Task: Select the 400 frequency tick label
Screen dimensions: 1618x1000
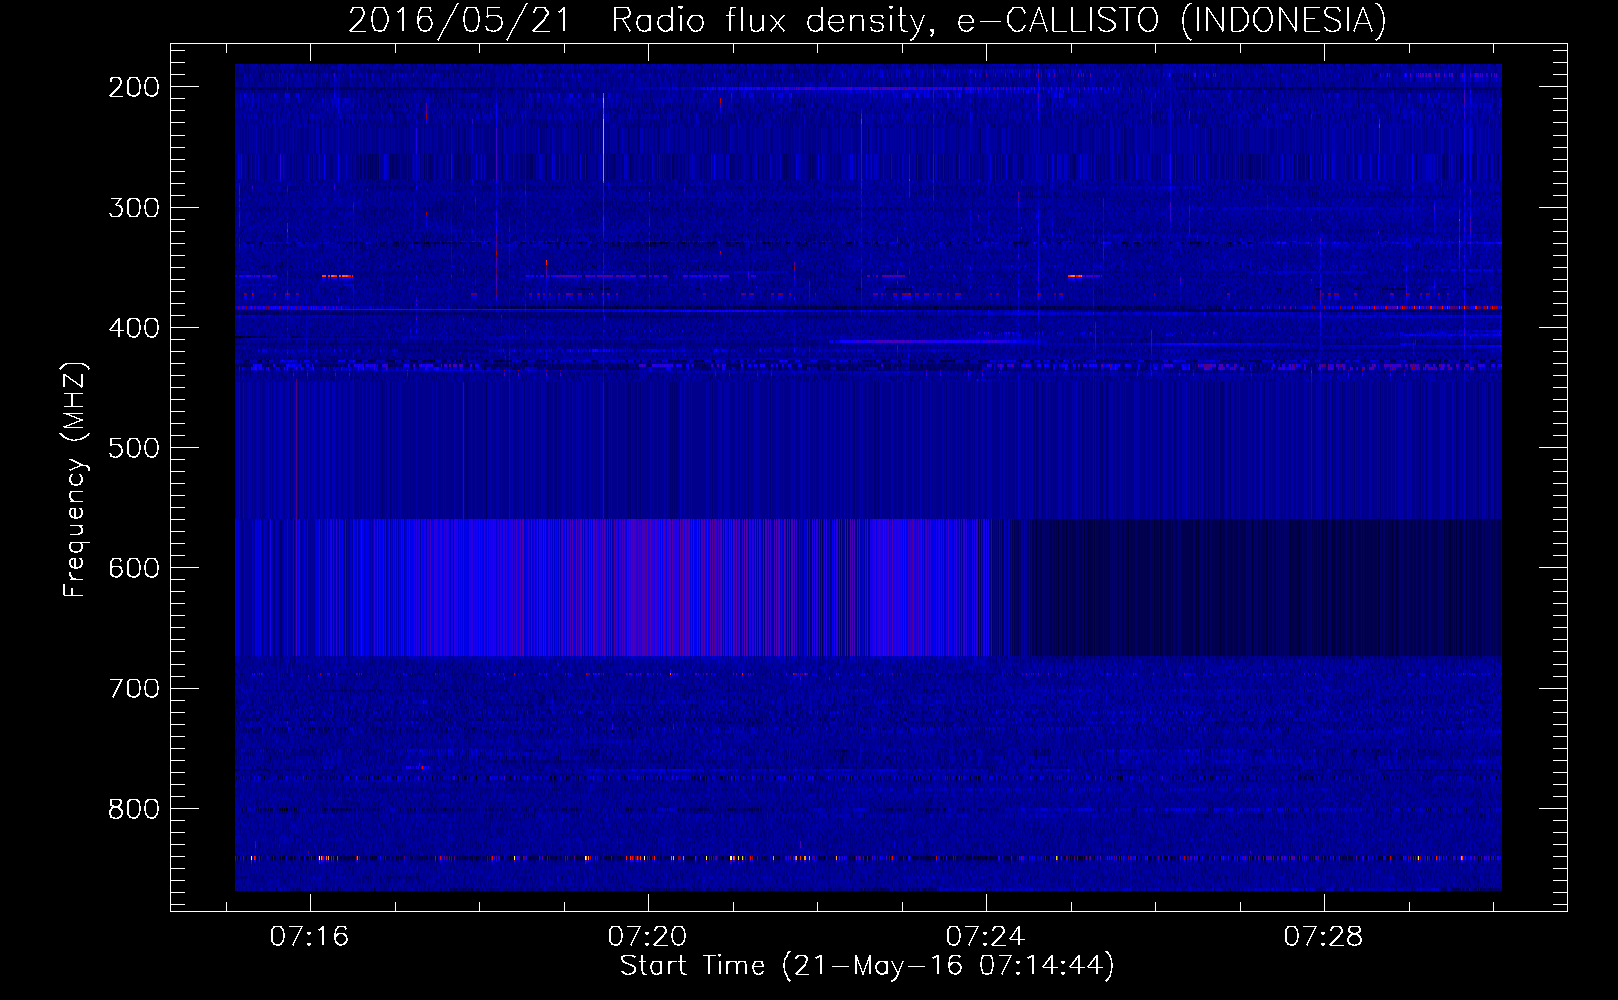Action: click(134, 328)
